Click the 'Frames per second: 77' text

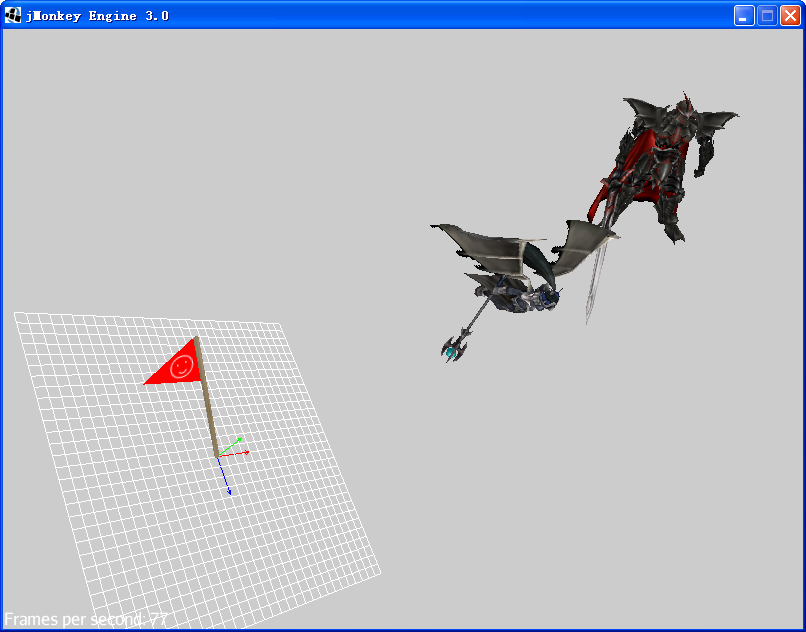[x=86, y=620]
